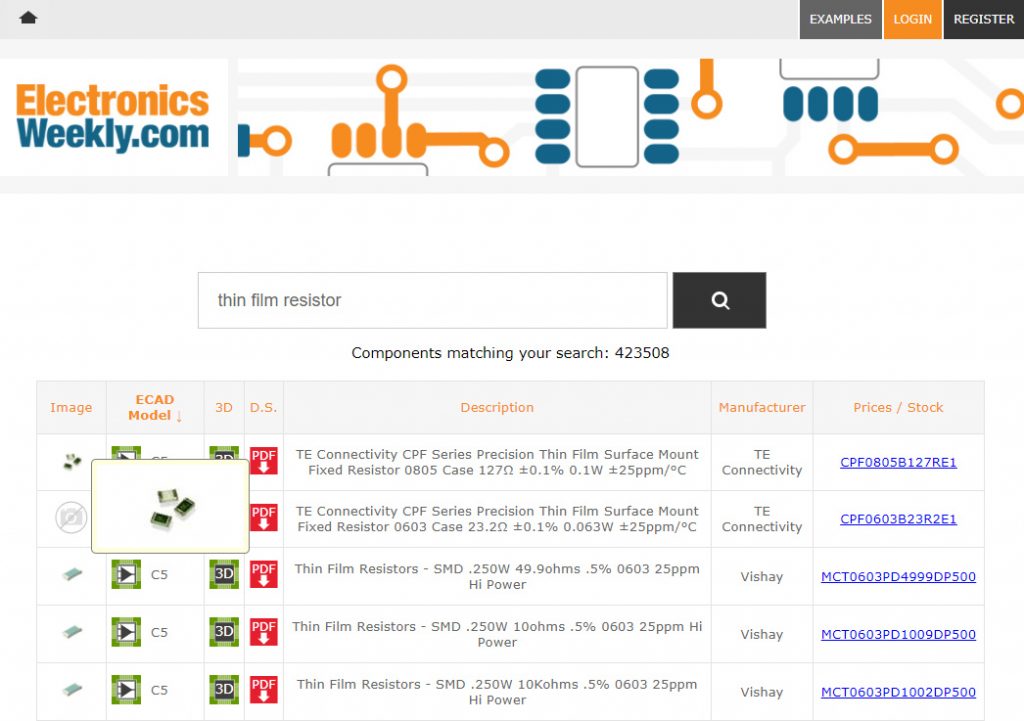Click Vishay manufacturer in the 49.9ohms row
The image size is (1024, 721).
tap(761, 577)
